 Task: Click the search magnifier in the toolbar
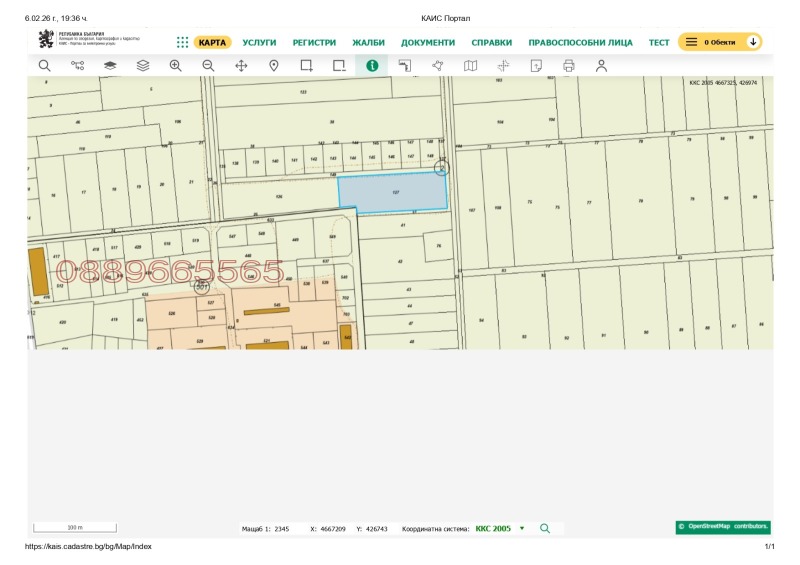[44, 66]
